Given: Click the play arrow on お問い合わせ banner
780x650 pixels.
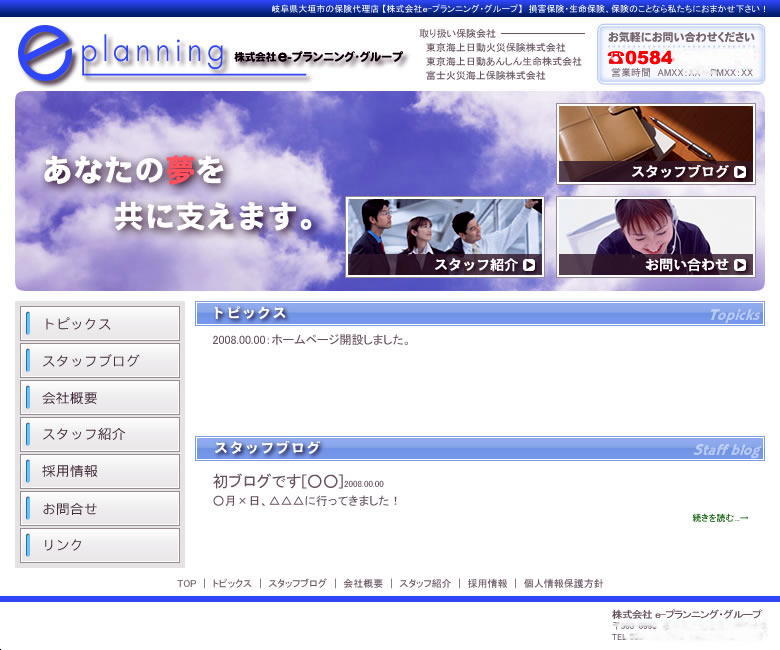Looking at the screenshot, I should click(x=740, y=265).
